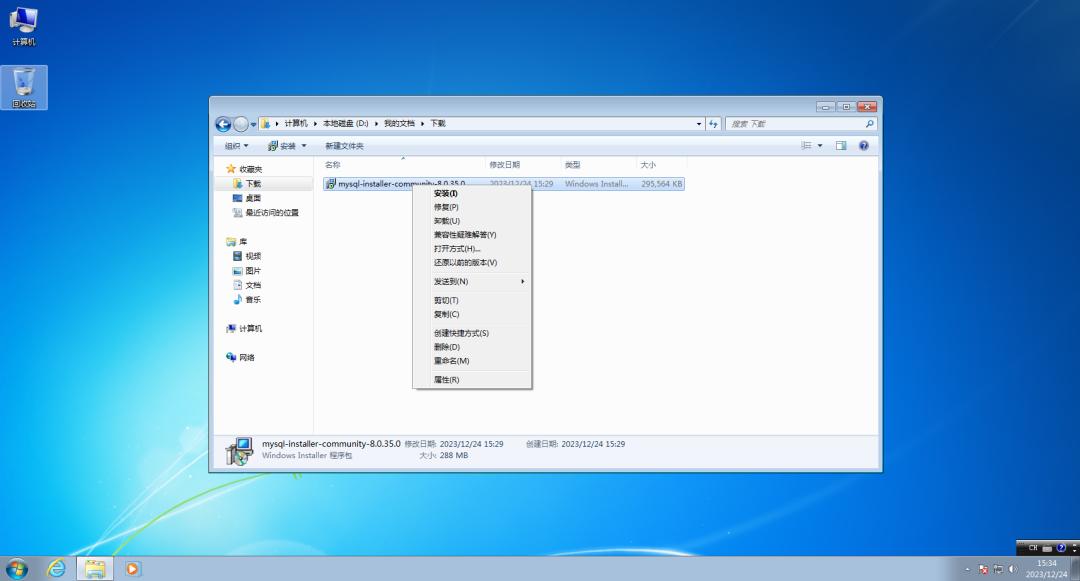Expand the arrow after 计算机 in path
Image resolution: width=1080 pixels, height=581 pixels.
point(315,124)
